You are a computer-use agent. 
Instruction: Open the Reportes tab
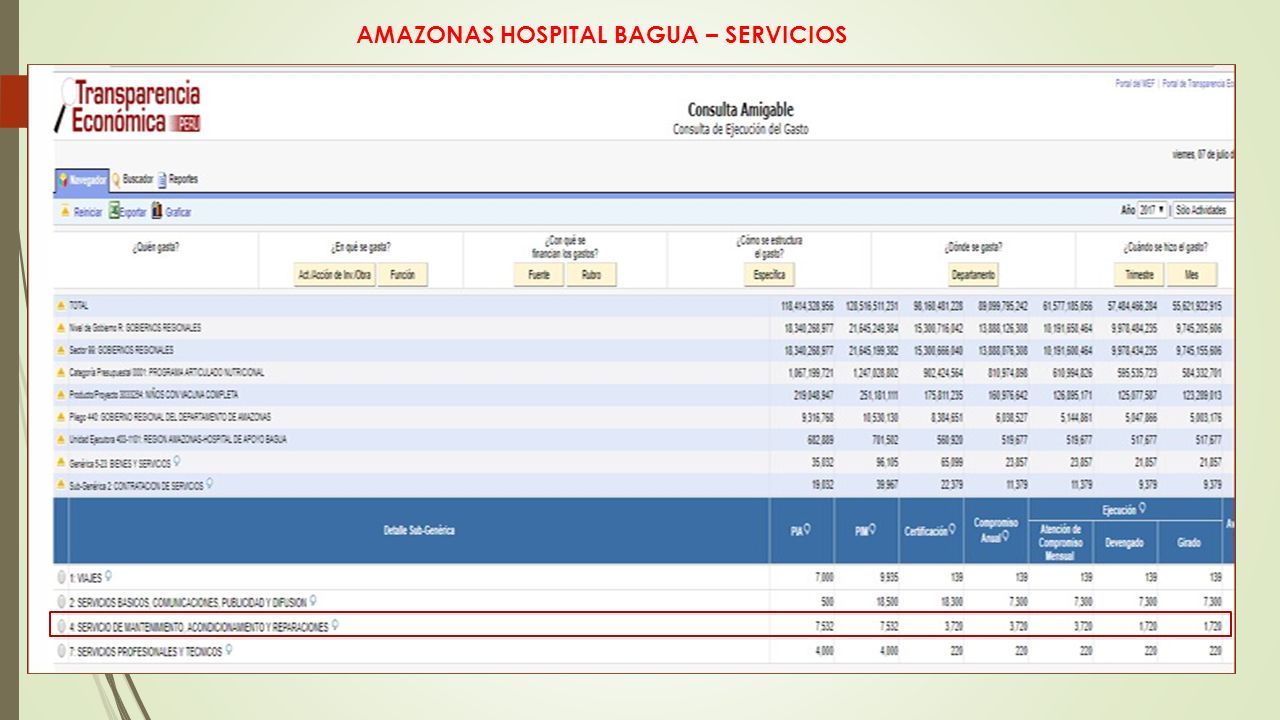coord(178,180)
